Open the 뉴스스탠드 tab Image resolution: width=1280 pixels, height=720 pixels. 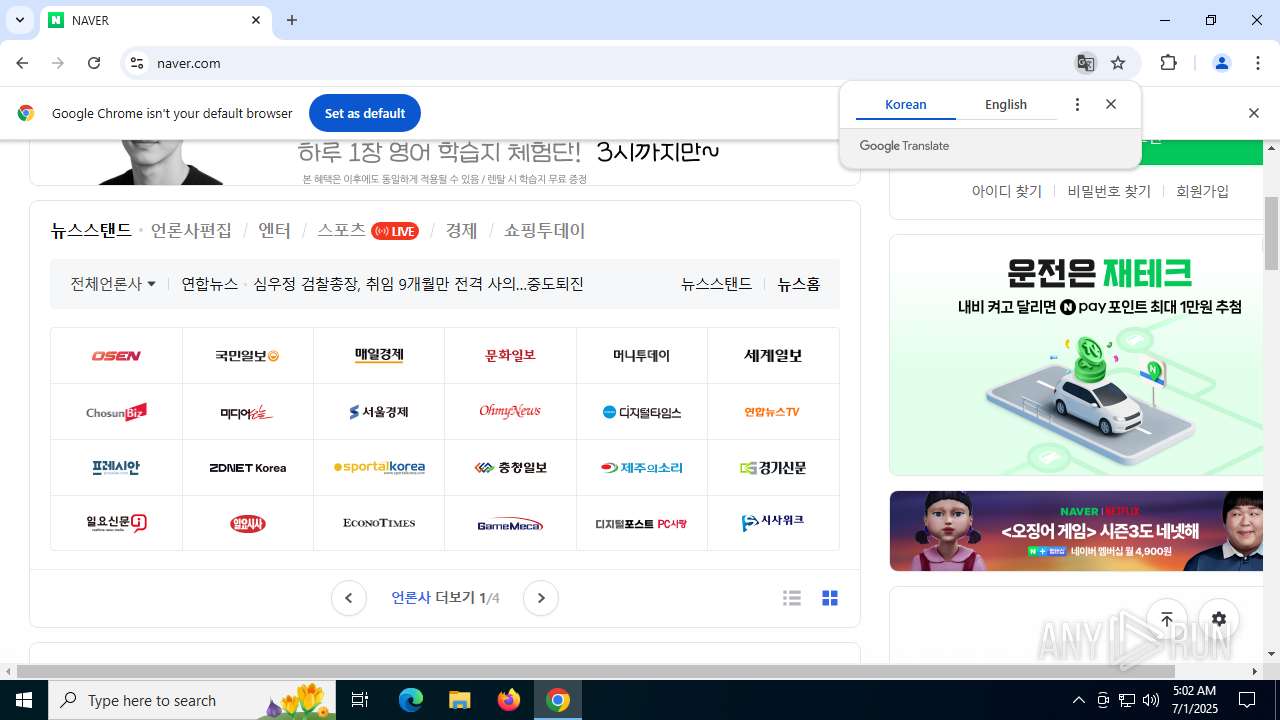(91, 230)
